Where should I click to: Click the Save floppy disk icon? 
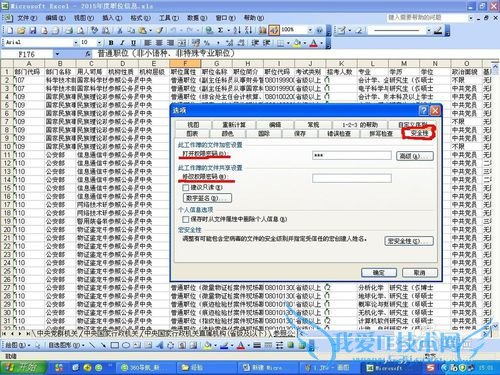click(x=33, y=31)
